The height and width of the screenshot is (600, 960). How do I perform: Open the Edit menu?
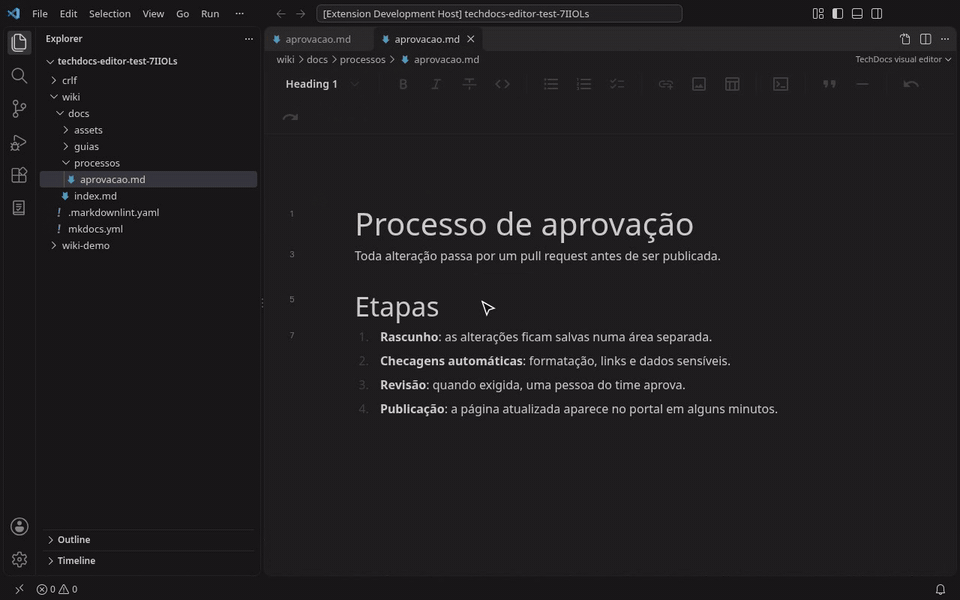click(69, 13)
